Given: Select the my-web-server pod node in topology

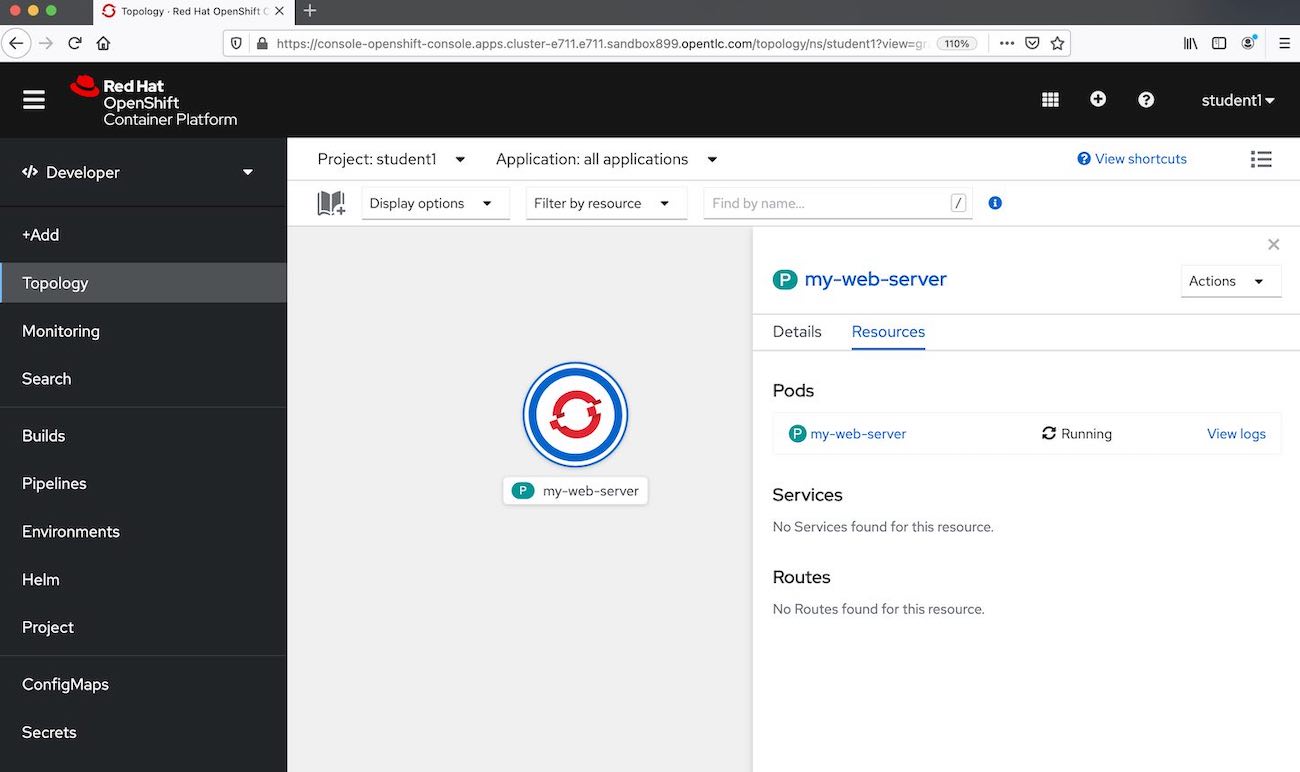Looking at the screenshot, I should click(x=575, y=415).
